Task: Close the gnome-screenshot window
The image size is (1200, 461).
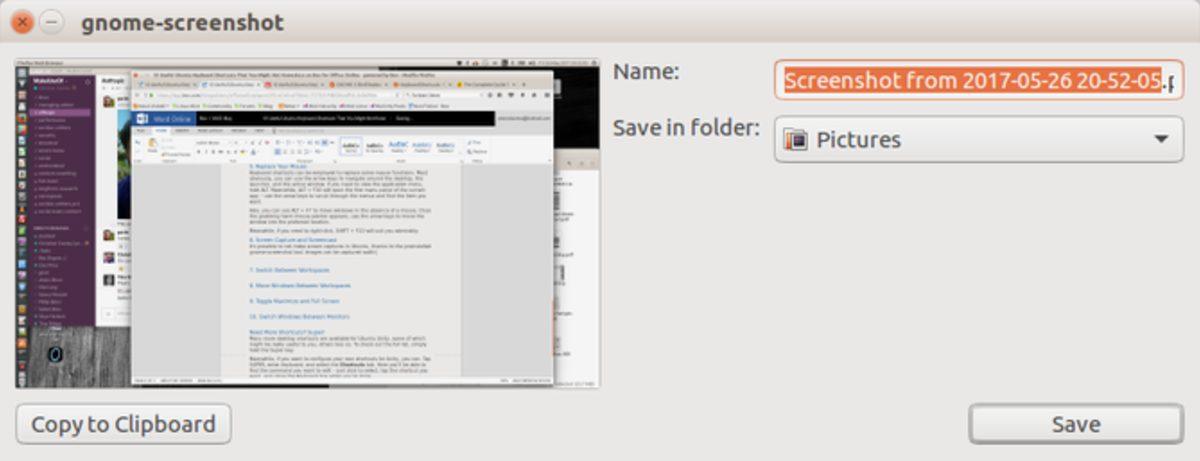Action: (x=22, y=22)
